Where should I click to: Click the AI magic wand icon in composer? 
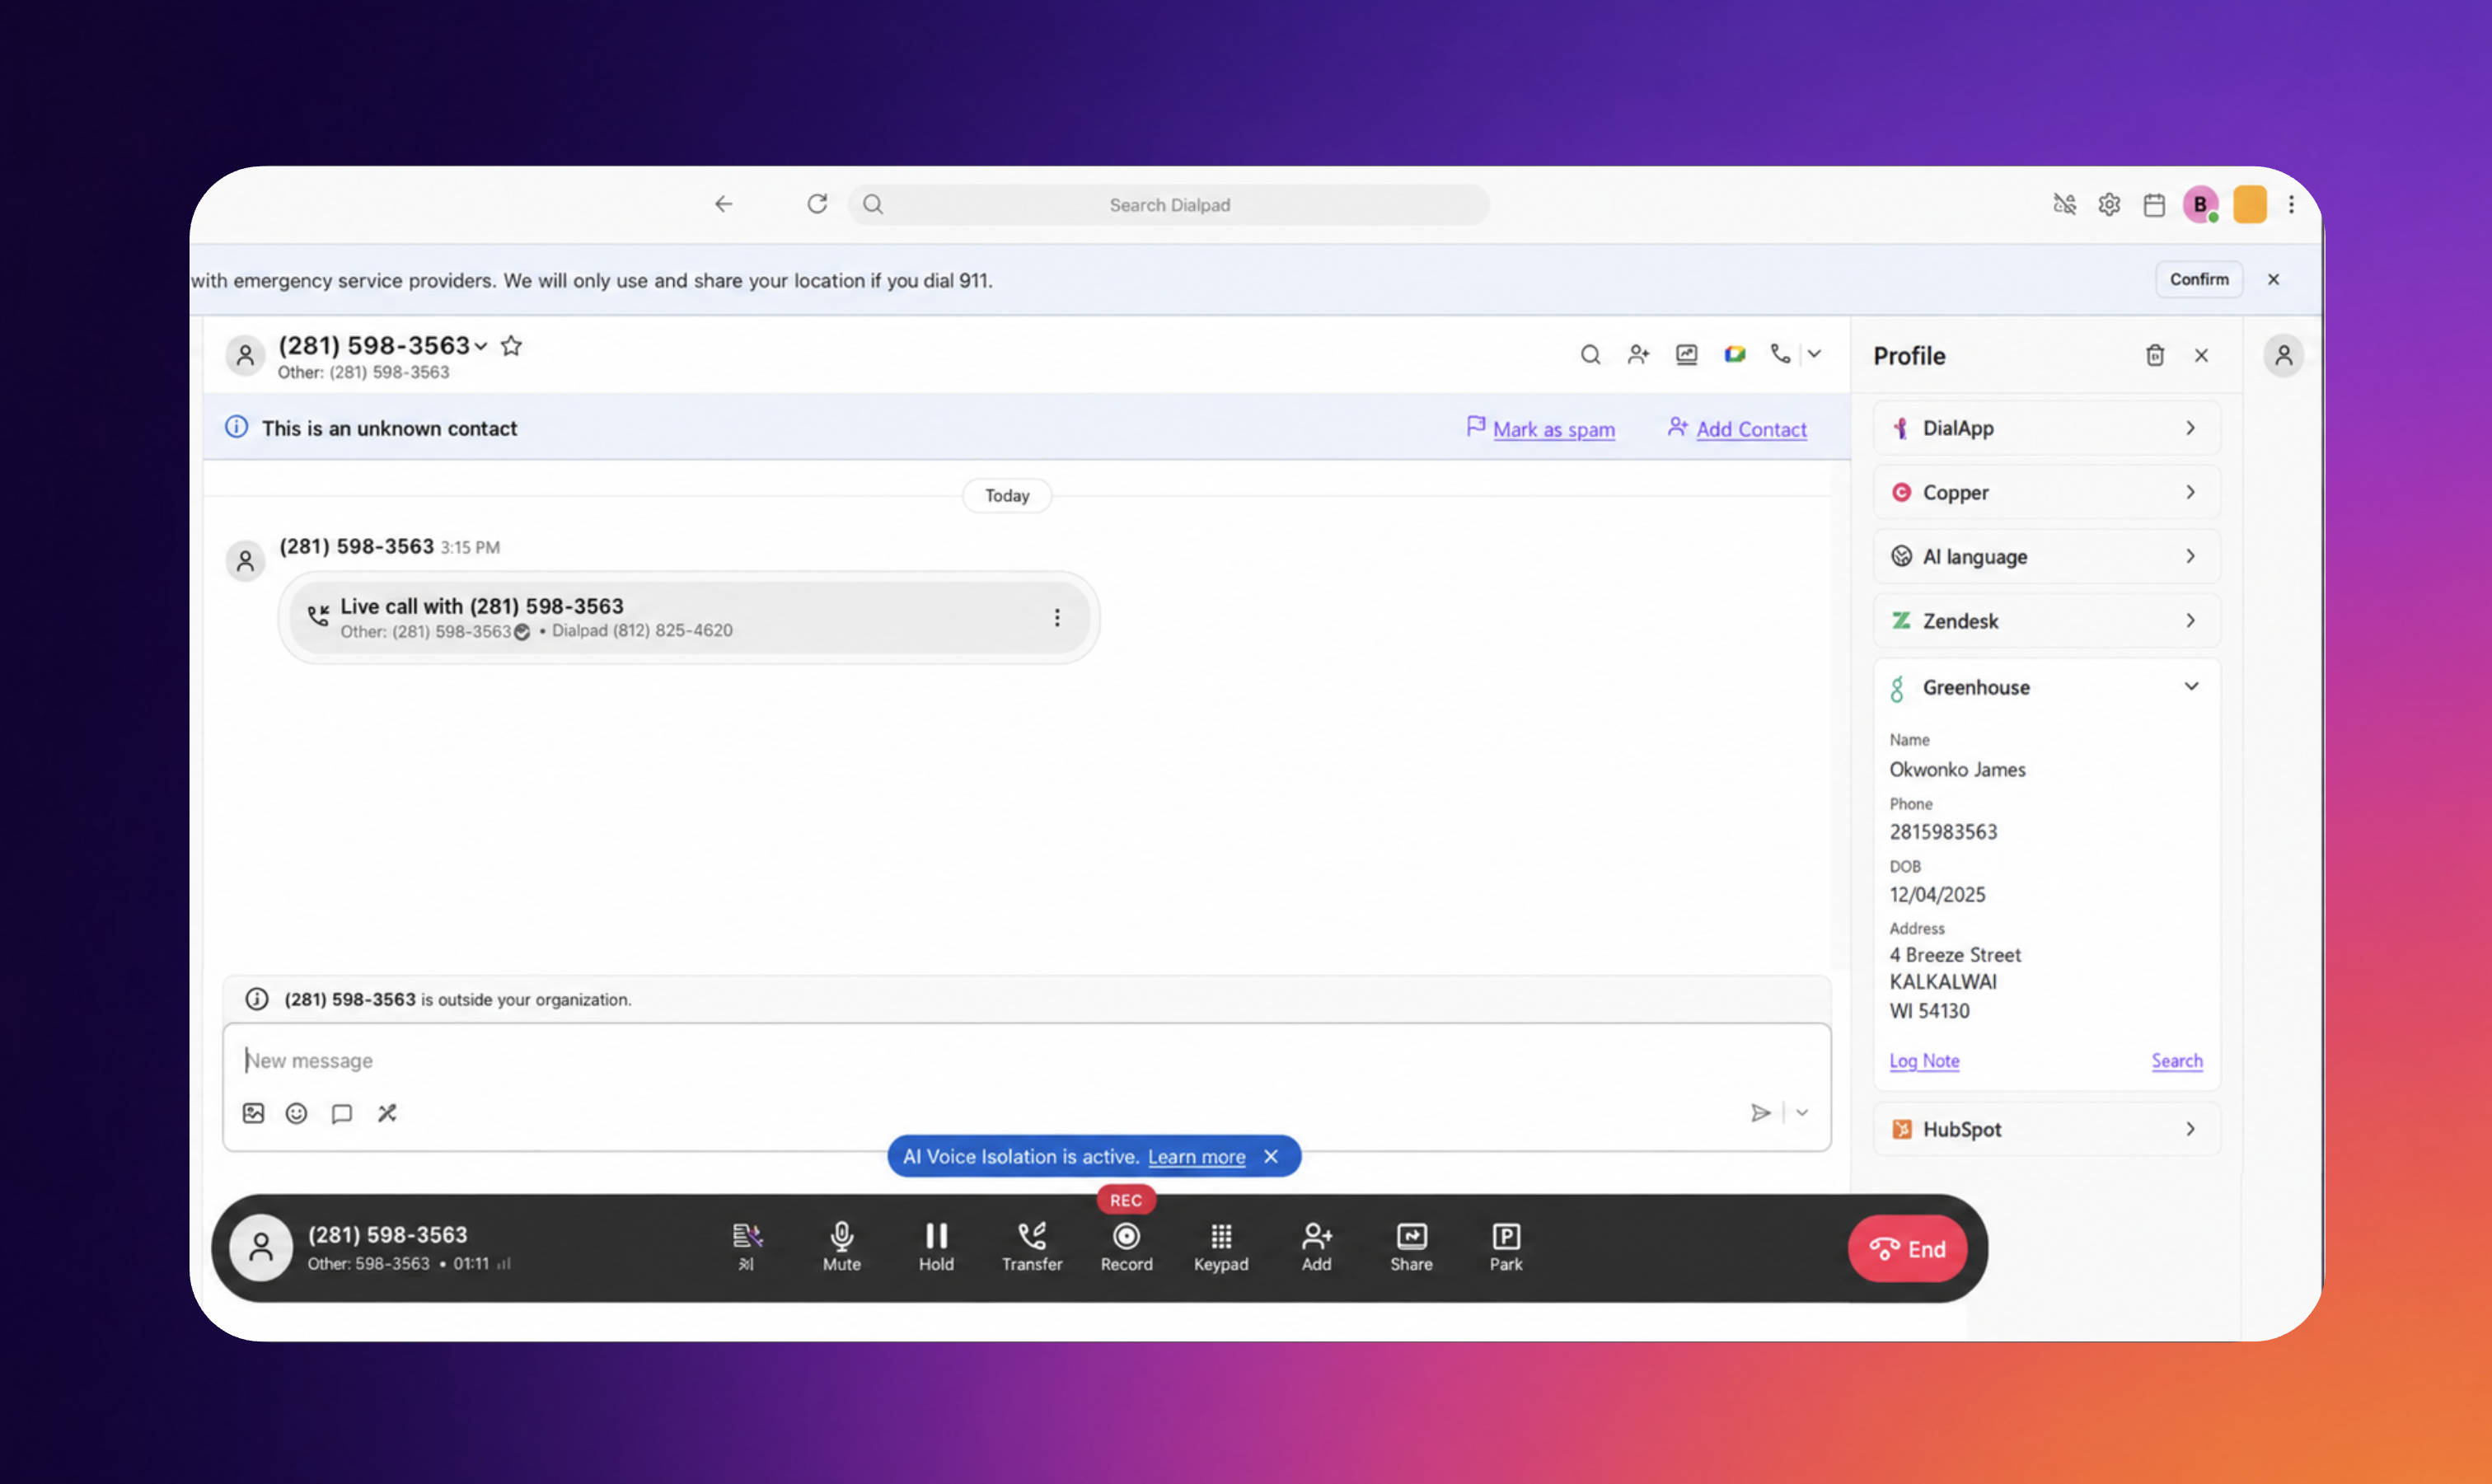pyautogui.click(x=387, y=1113)
